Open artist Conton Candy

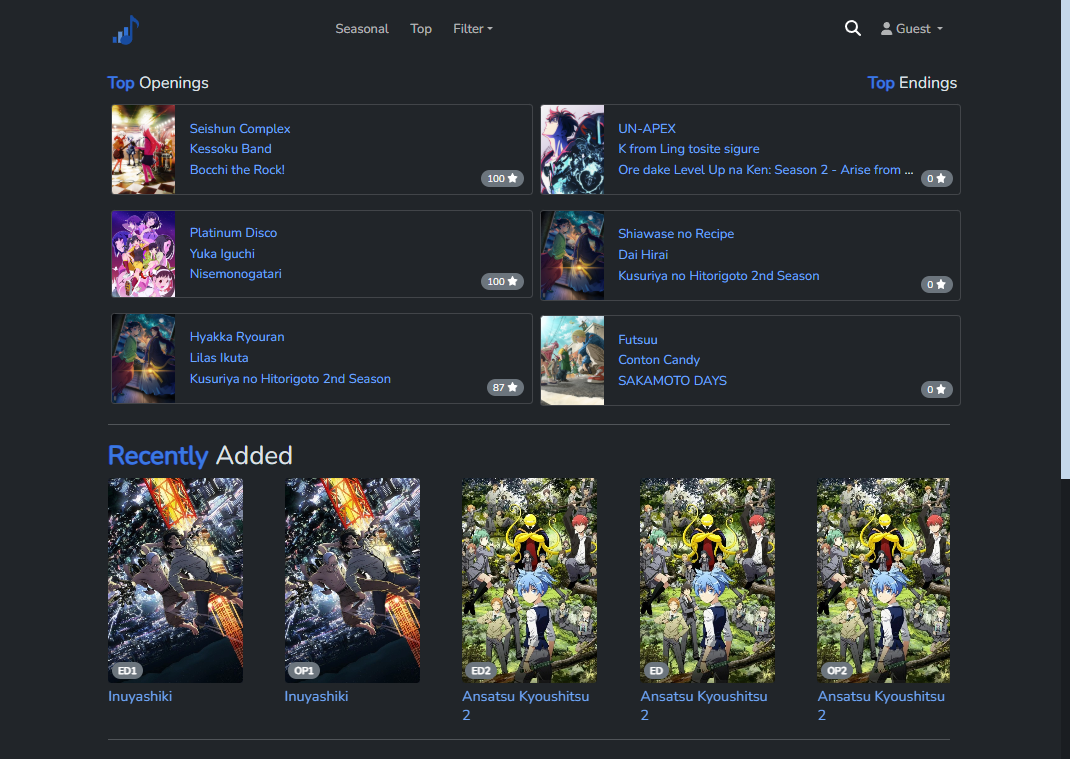click(659, 360)
